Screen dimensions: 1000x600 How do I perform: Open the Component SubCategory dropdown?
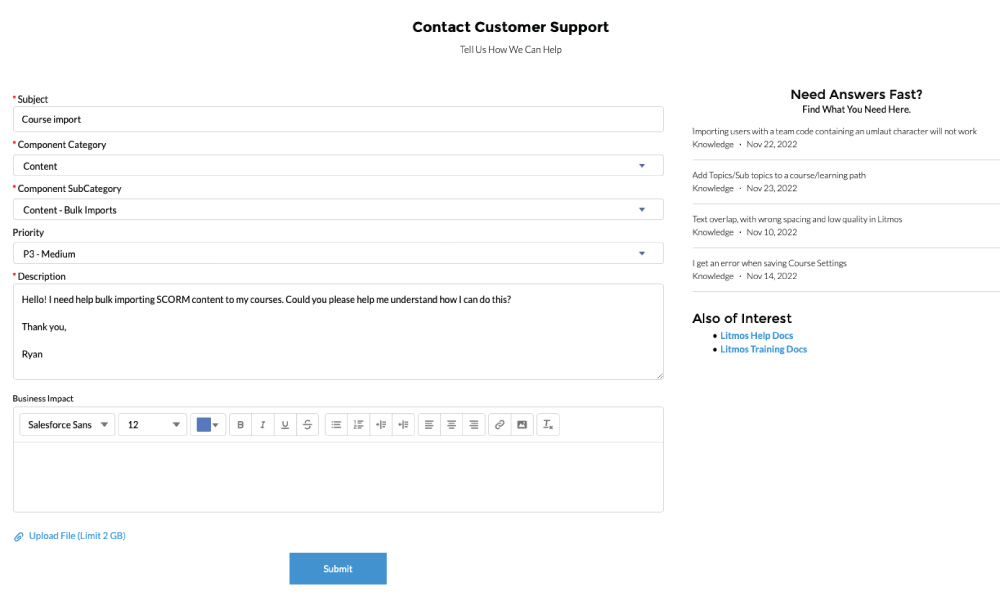click(x=338, y=210)
